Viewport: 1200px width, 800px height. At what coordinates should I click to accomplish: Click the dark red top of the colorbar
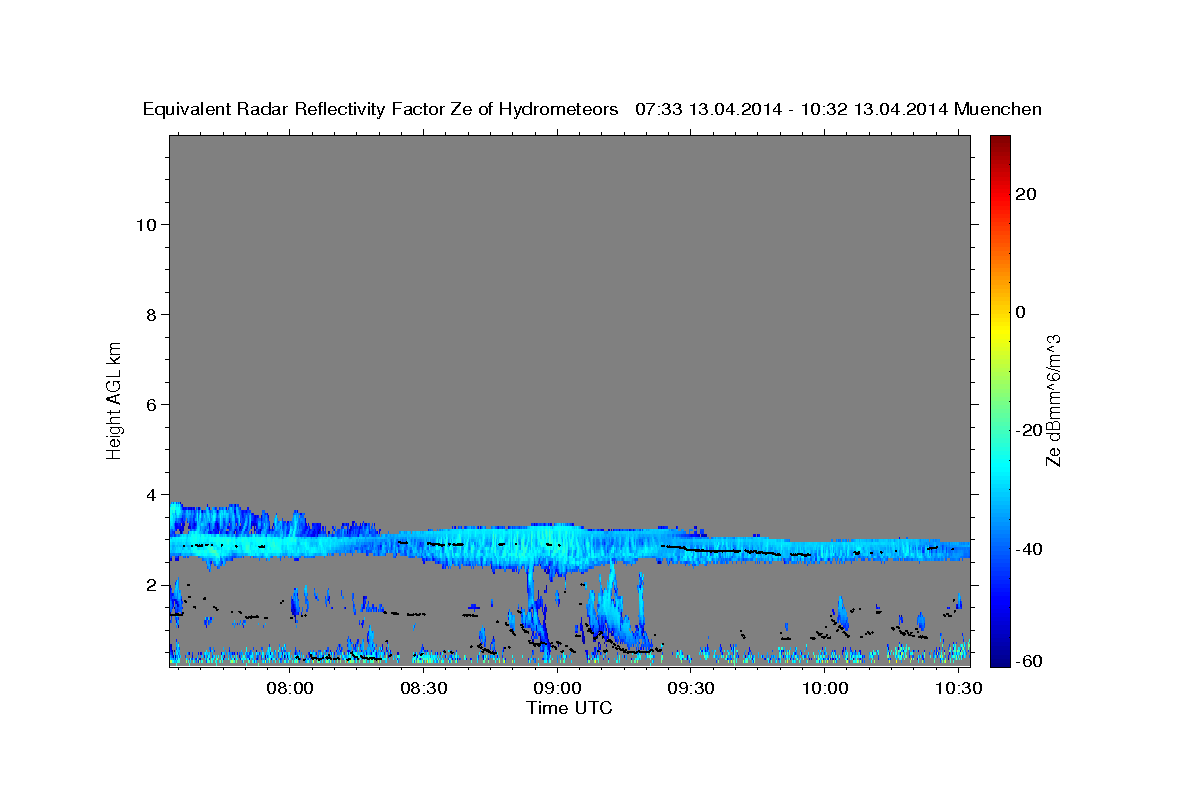tap(999, 145)
